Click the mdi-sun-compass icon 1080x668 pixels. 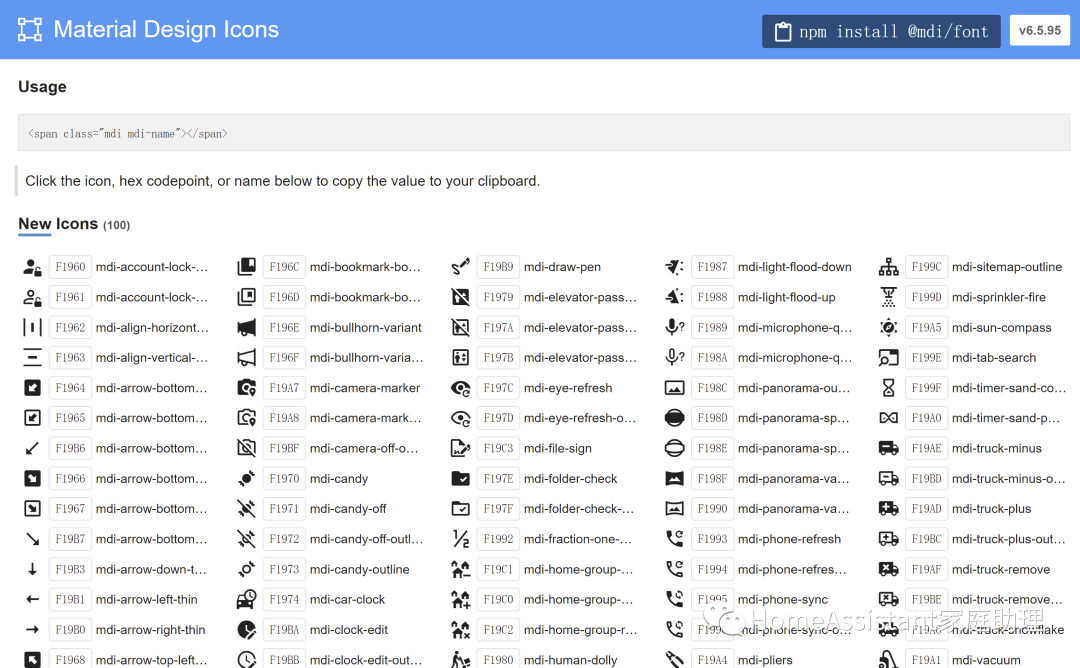(x=889, y=327)
